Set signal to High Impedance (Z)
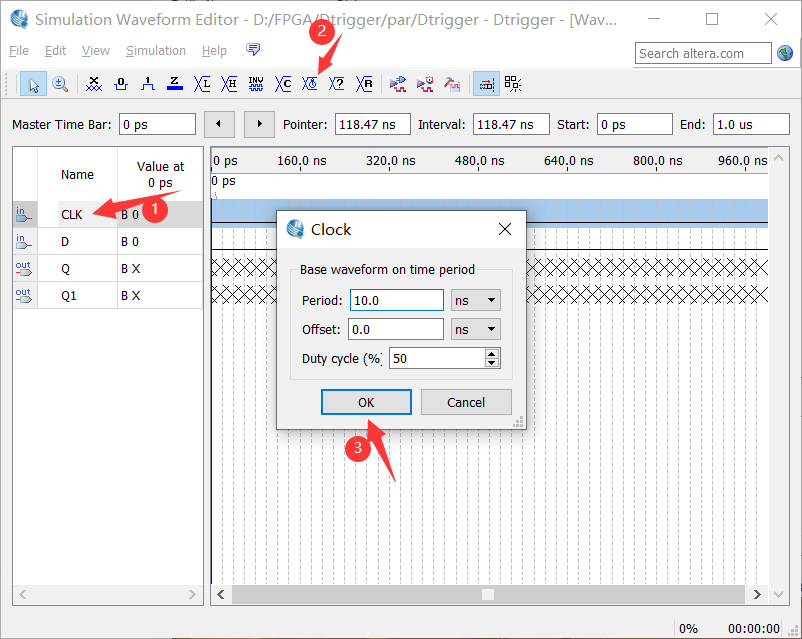The image size is (802, 639). [175, 84]
